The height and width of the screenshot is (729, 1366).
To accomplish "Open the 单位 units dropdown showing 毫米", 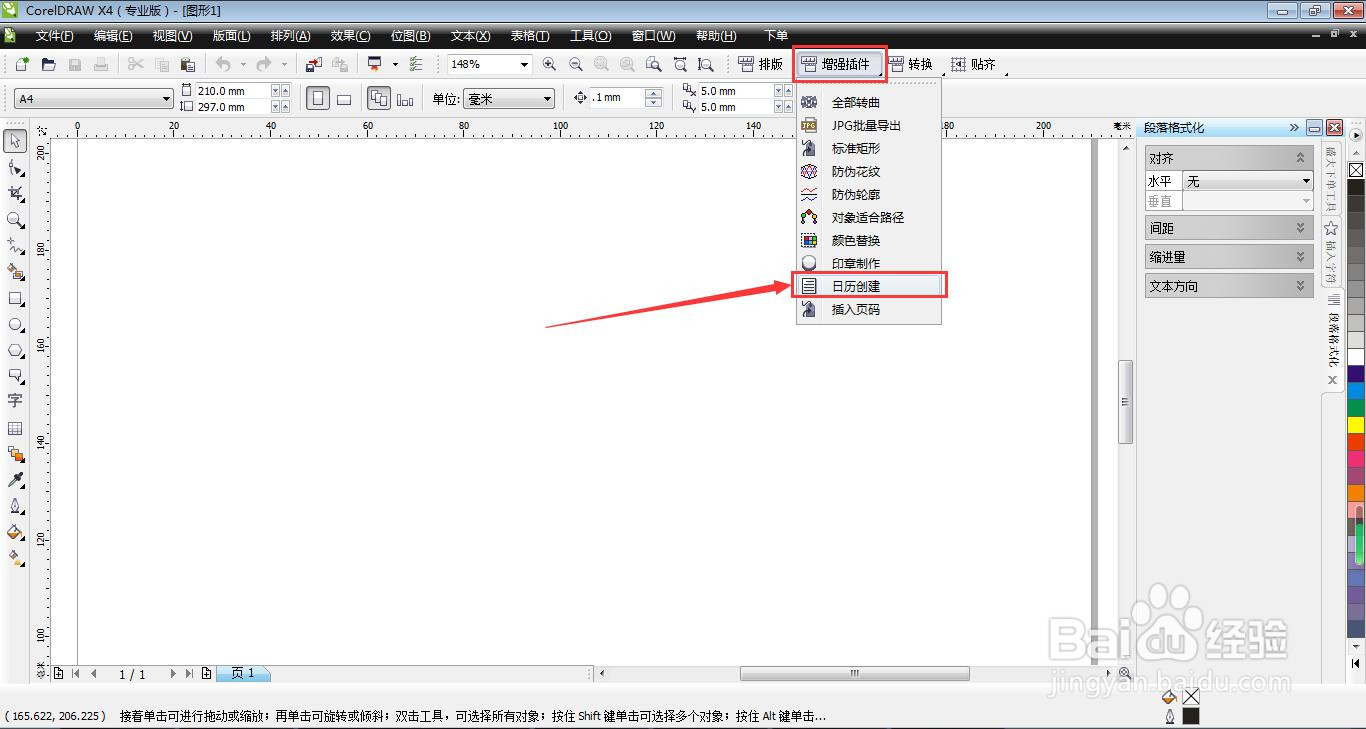I will pos(546,98).
